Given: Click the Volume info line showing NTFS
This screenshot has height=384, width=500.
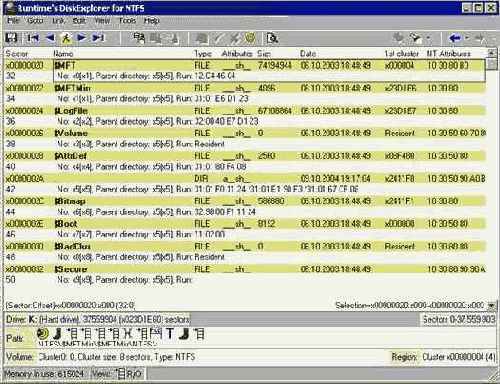Looking at the screenshot, I should coord(117,357).
